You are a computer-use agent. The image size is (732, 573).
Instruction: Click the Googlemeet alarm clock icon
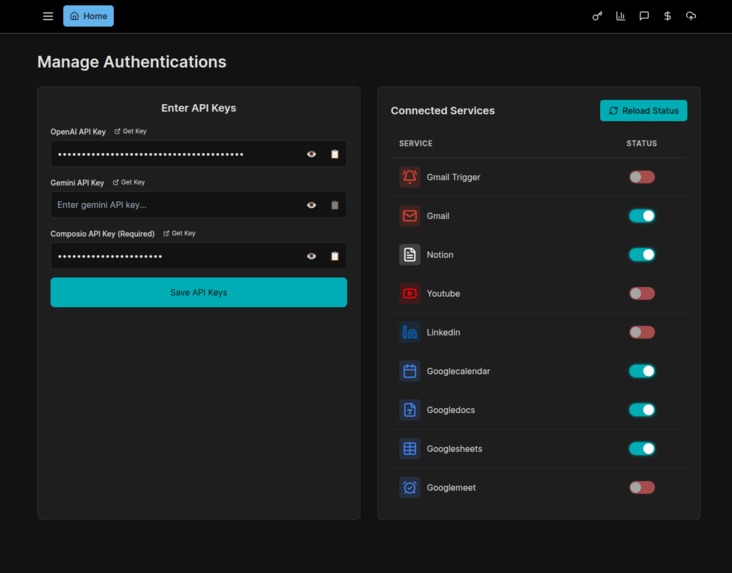coord(409,487)
